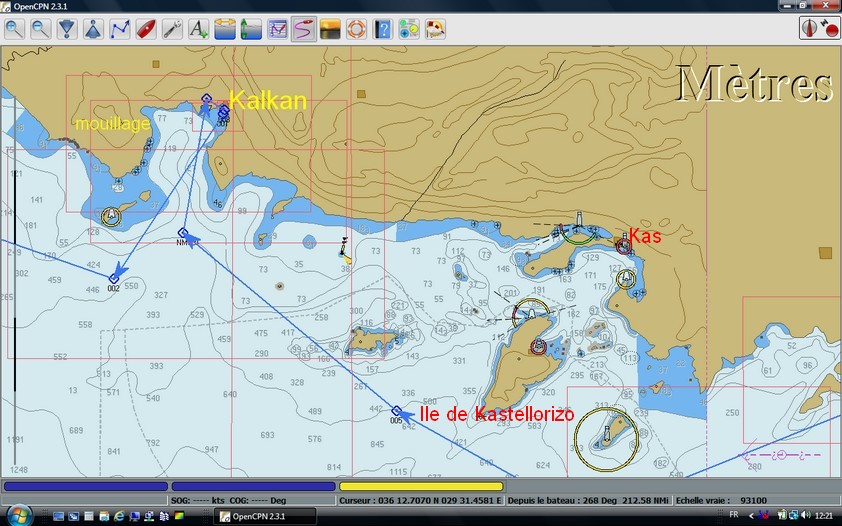Open settings via the wrench icon
Screen dimensions: 842x526
[172, 29]
